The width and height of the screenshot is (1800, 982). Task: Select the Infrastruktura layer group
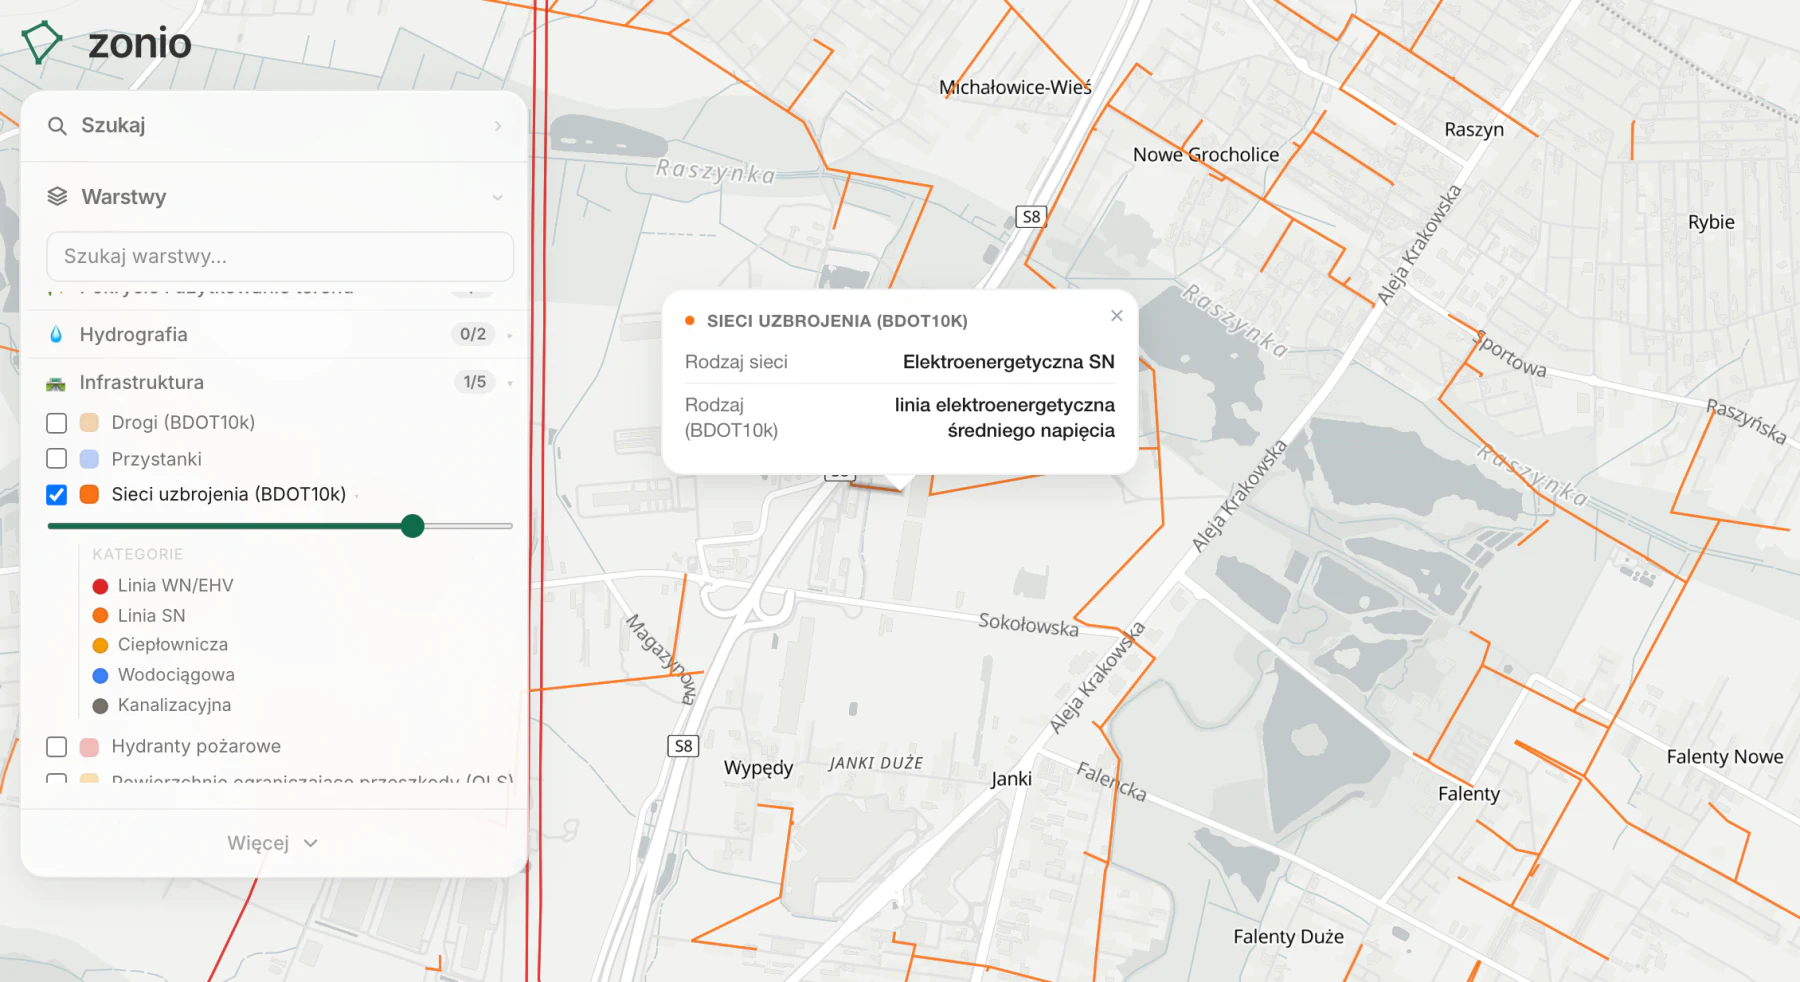(274, 382)
